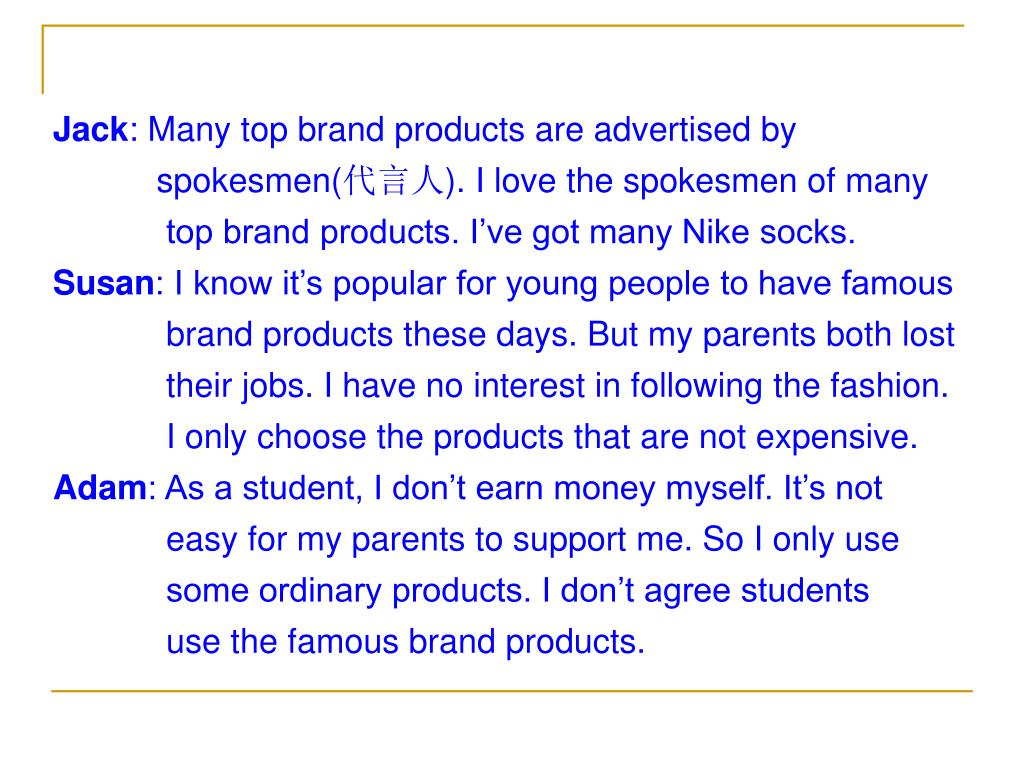The image size is (1024, 768).
Task: Click the bold name Adam
Action: click(101, 488)
